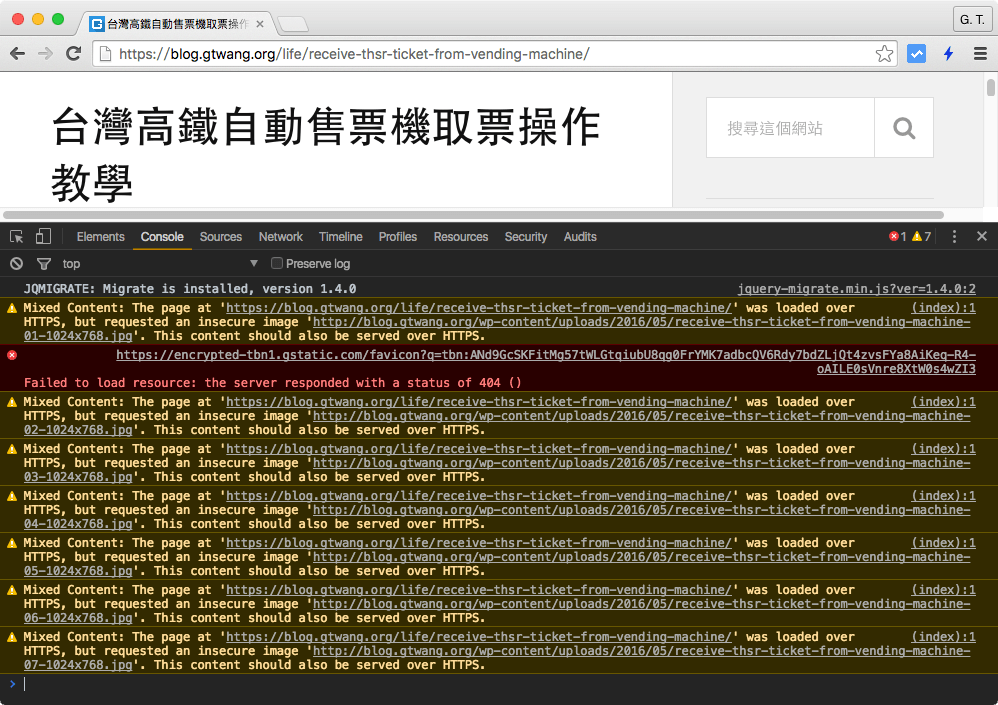This screenshot has height=705, width=998.
Task: Select the inspect element tool
Action: (15, 236)
